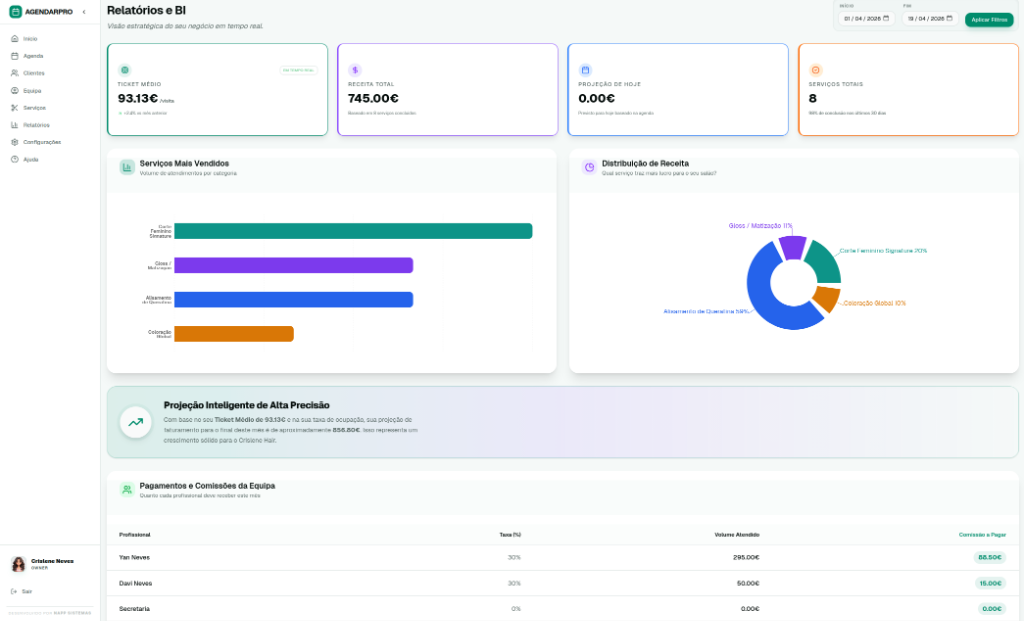Click the Sair logout icon
The image size is (1024, 621).
click(14, 592)
